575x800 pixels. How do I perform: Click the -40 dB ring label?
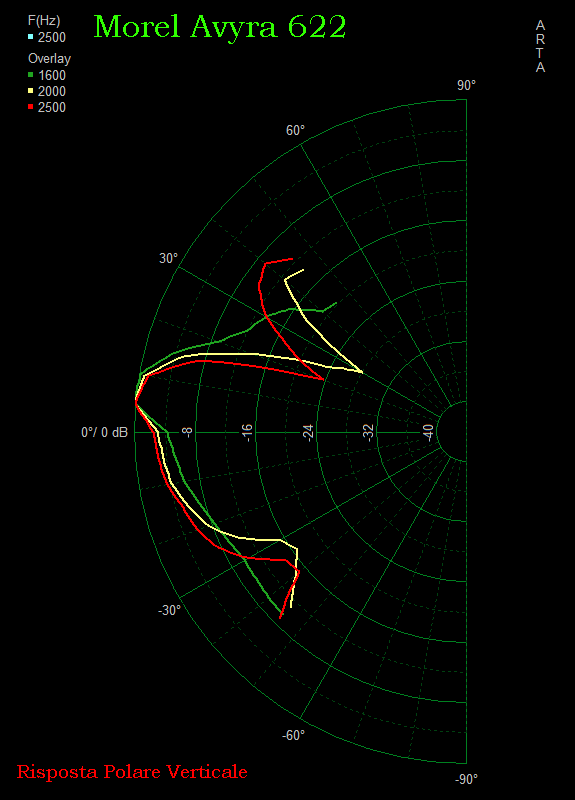click(429, 433)
